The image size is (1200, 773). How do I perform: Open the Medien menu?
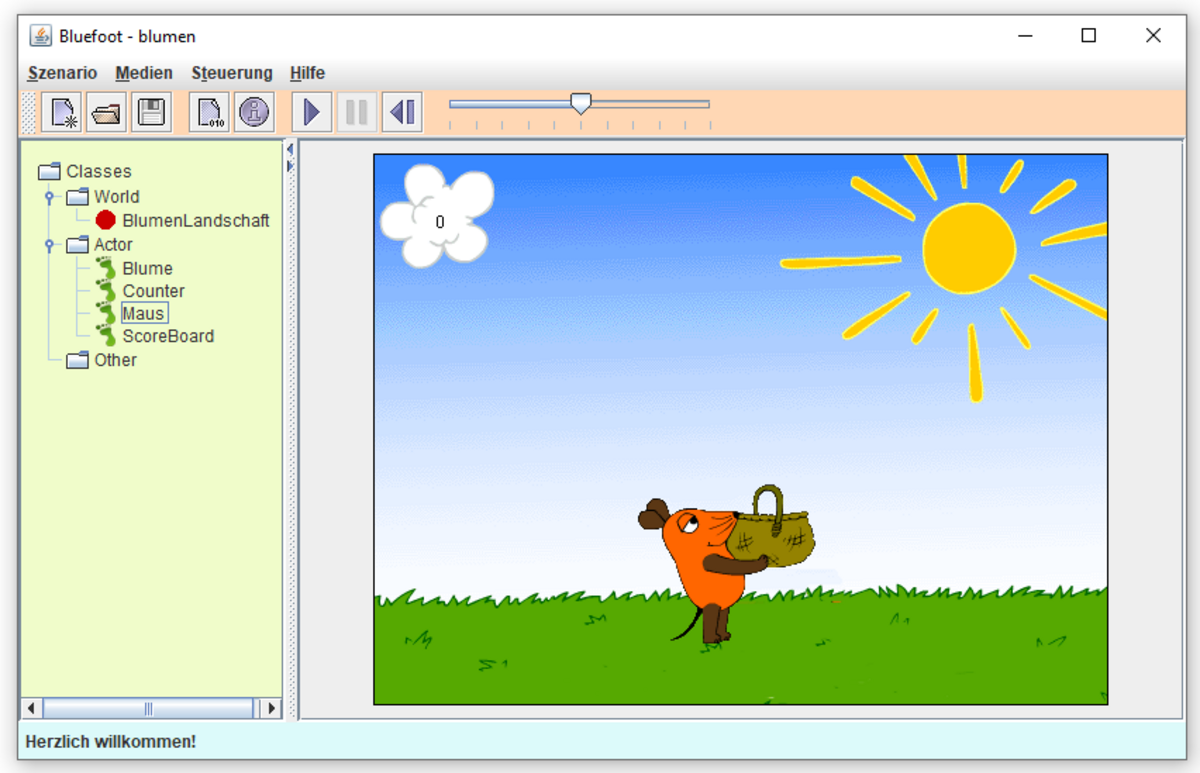[x=144, y=73]
